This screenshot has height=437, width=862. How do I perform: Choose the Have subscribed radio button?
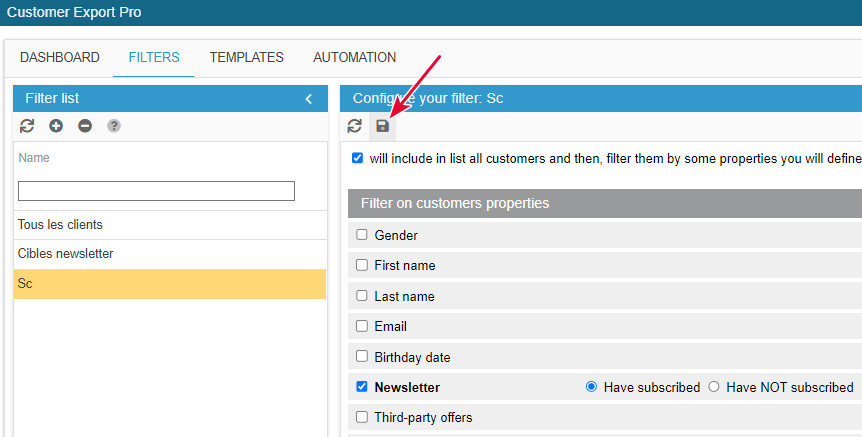coord(591,387)
